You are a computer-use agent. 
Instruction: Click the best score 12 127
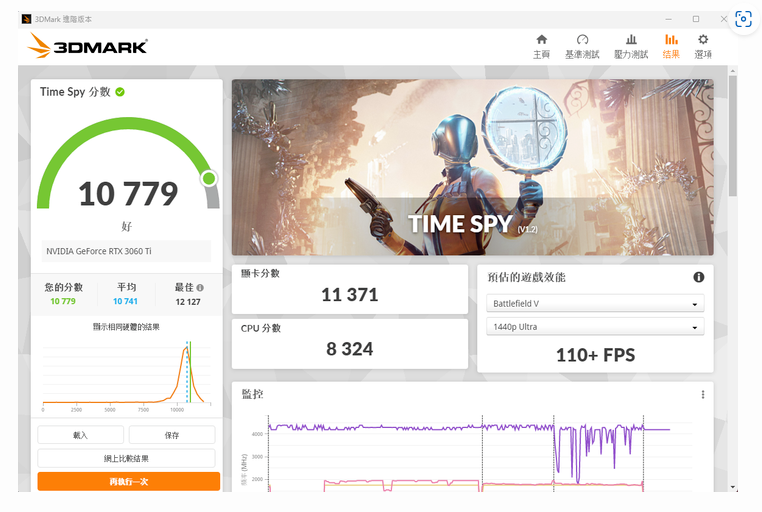(x=188, y=302)
